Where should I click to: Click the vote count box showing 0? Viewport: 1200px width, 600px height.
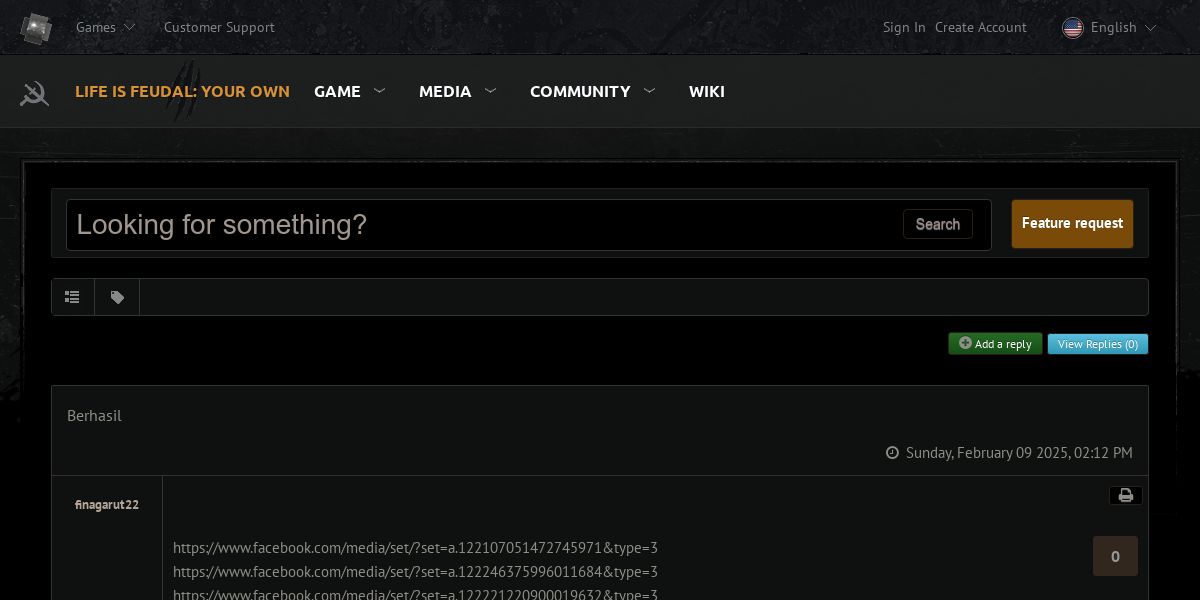click(1115, 556)
